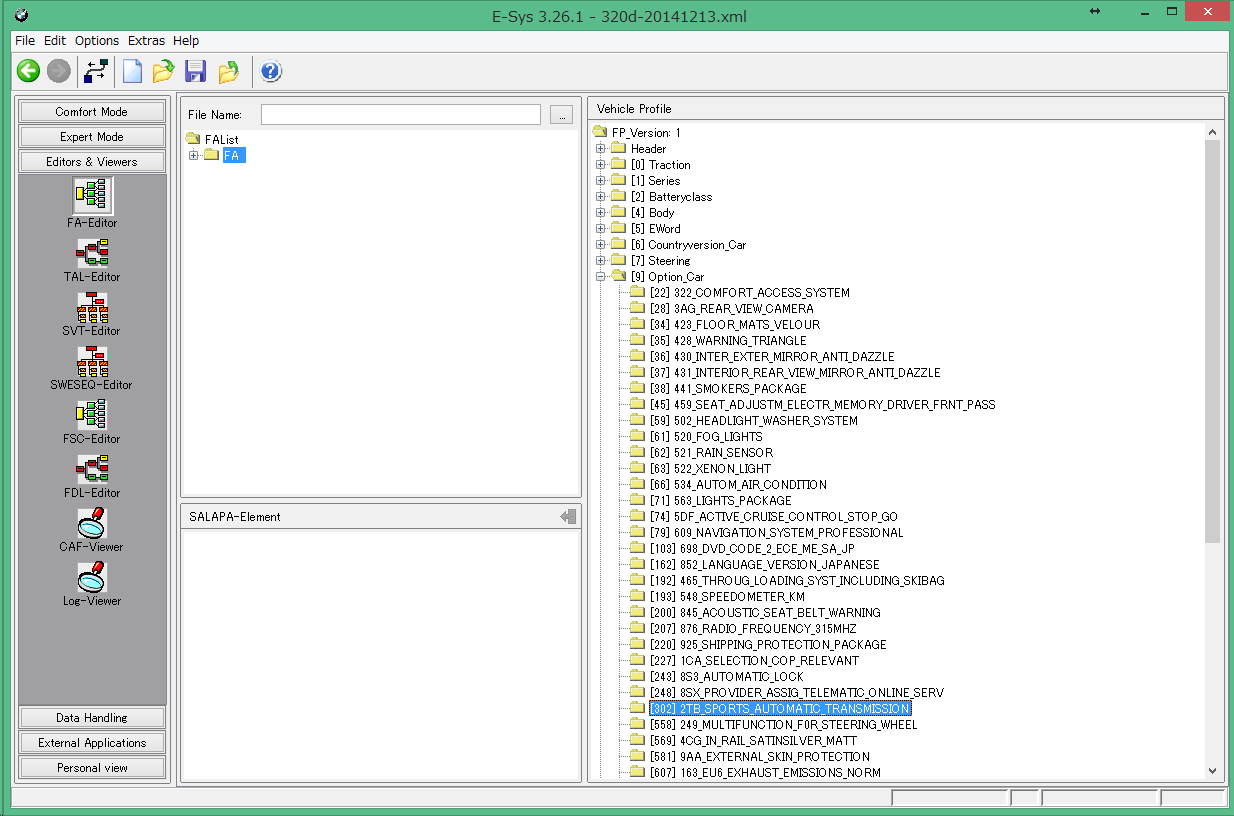The image size is (1234, 816).
Task: Expand the [5] EWord node
Action: tap(601, 228)
